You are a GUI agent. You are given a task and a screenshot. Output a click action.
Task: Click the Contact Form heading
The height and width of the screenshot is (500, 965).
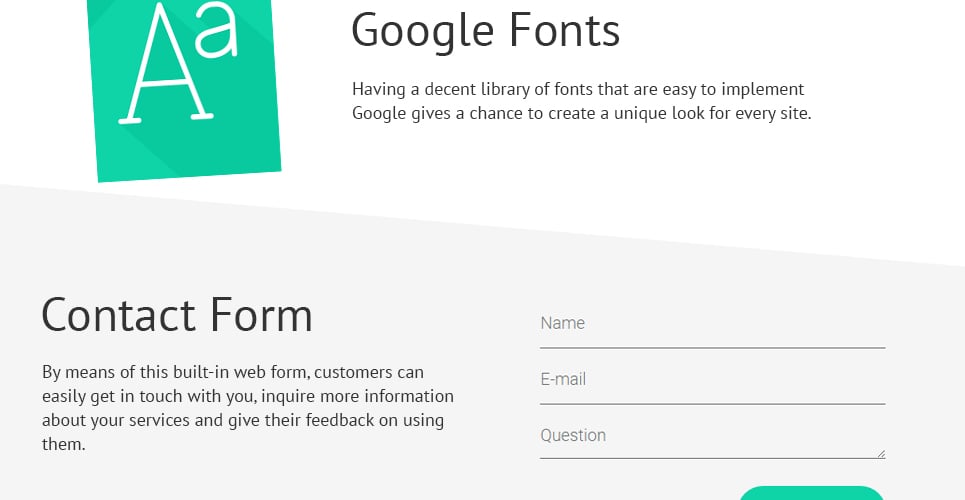coord(177,315)
